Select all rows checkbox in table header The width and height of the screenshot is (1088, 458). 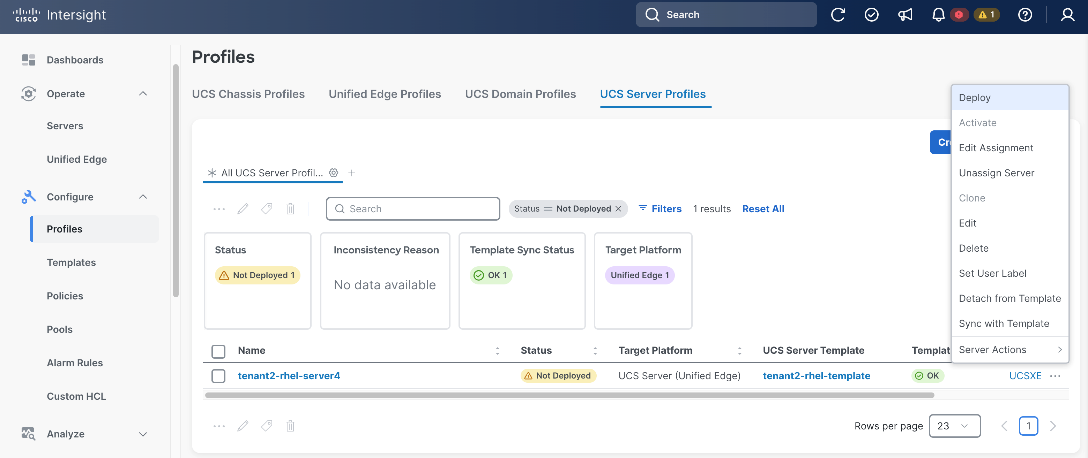pyautogui.click(x=219, y=351)
